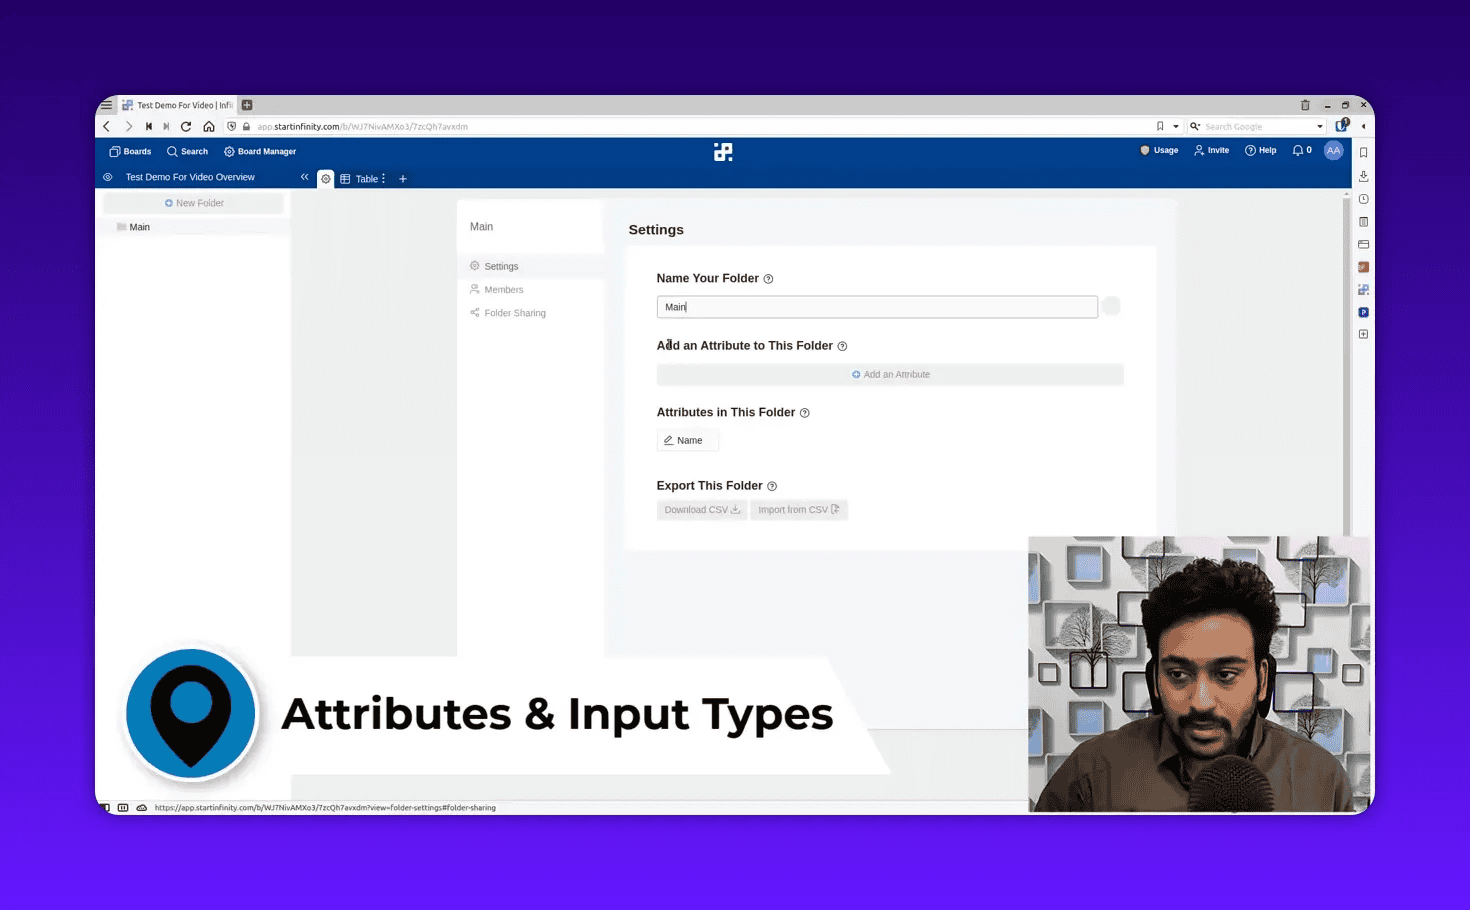Click the Infinity logo in the top bar
Image resolution: width=1470 pixels, height=910 pixels.
(723, 151)
